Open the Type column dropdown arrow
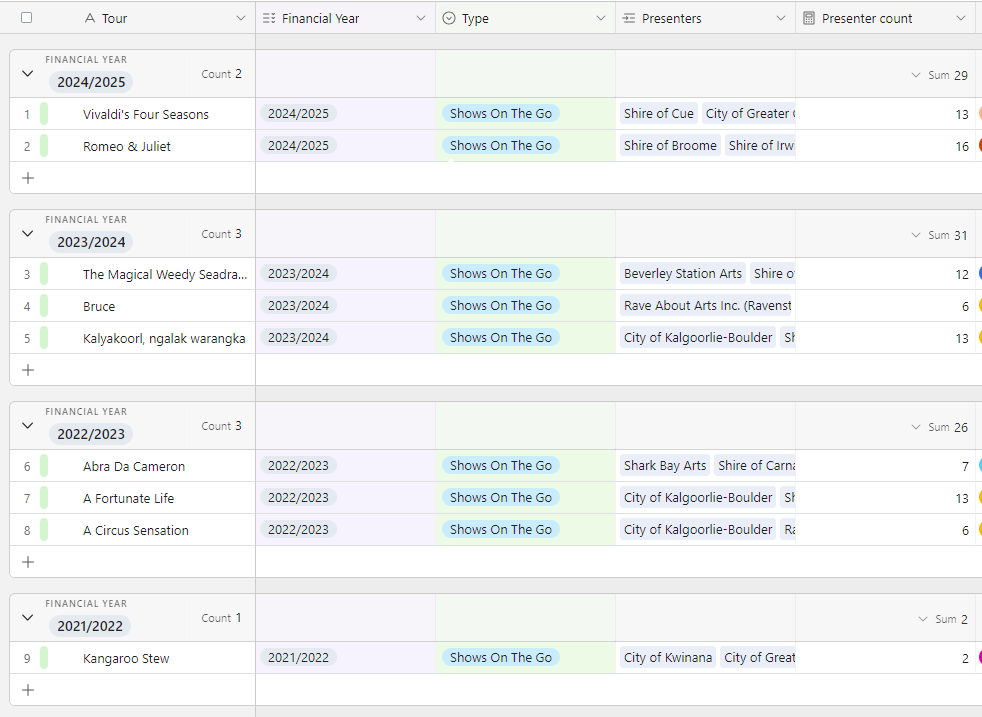Screen dimensions: 982x717 (x=601, y=18)
